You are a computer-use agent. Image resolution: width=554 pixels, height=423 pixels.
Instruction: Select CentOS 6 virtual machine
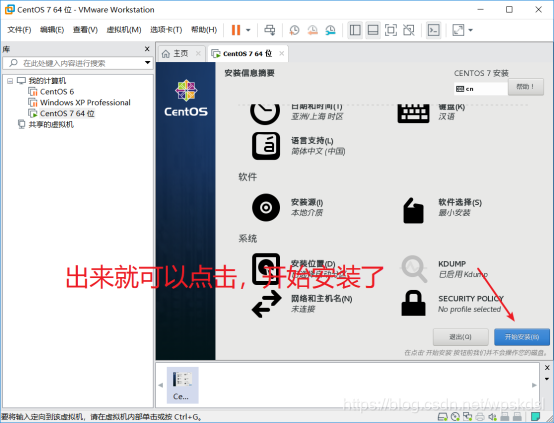tap(57, 92)
